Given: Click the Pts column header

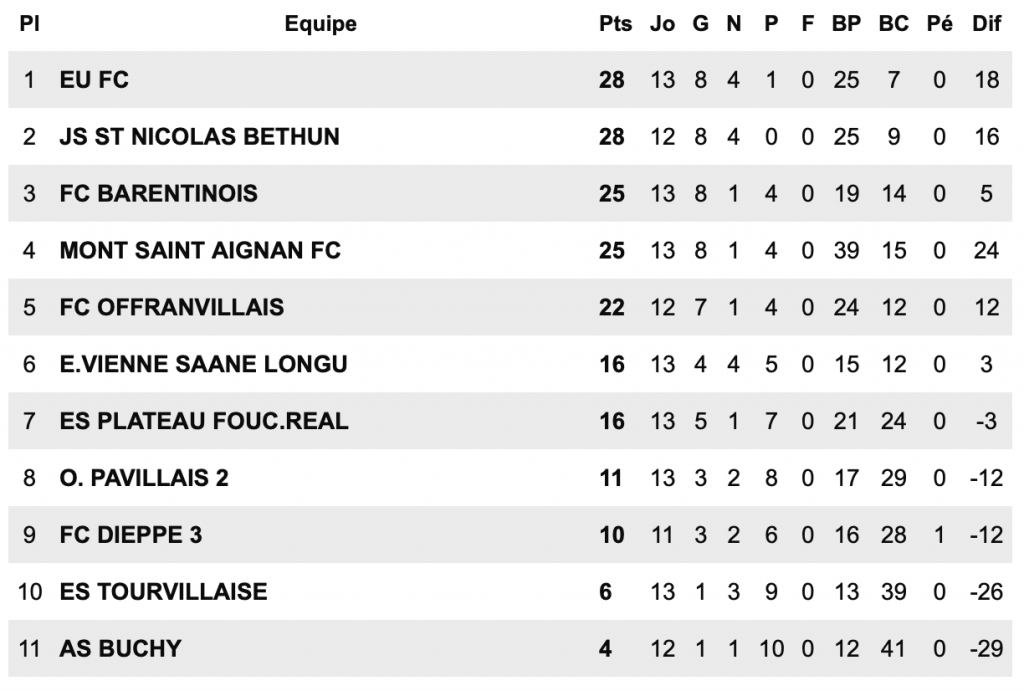Looking at the screenshot, I should point(615,24).
